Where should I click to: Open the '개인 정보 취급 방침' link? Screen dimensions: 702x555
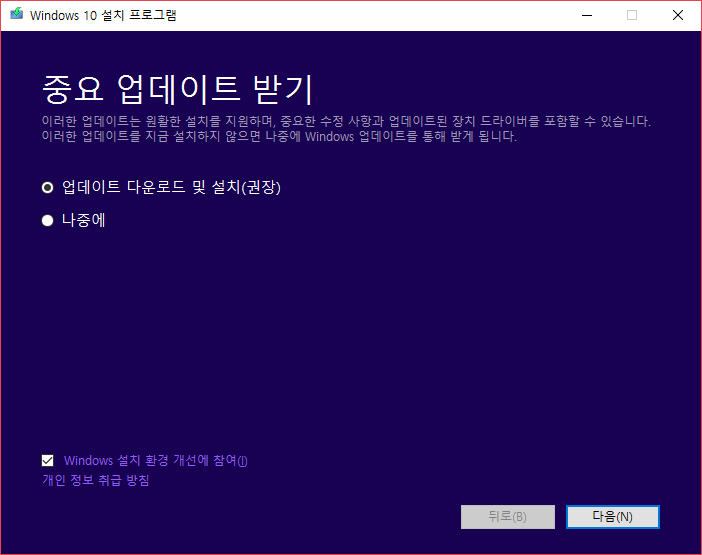pos(95,480)
